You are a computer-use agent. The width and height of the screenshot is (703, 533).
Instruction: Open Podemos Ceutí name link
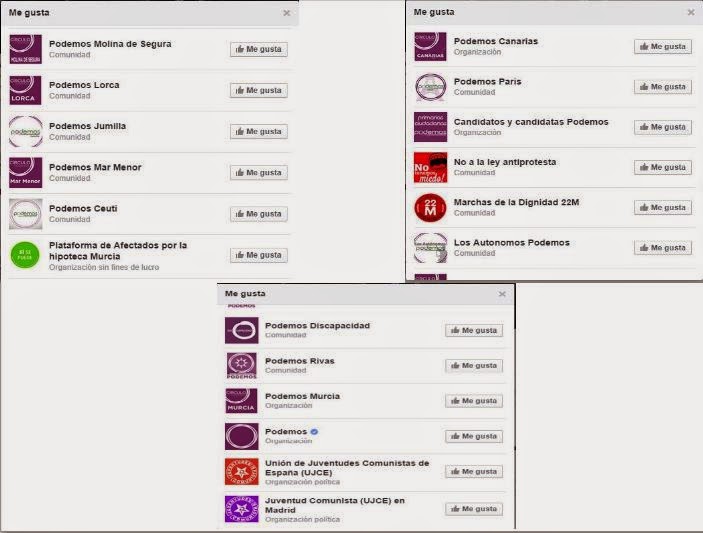point(83,209)
